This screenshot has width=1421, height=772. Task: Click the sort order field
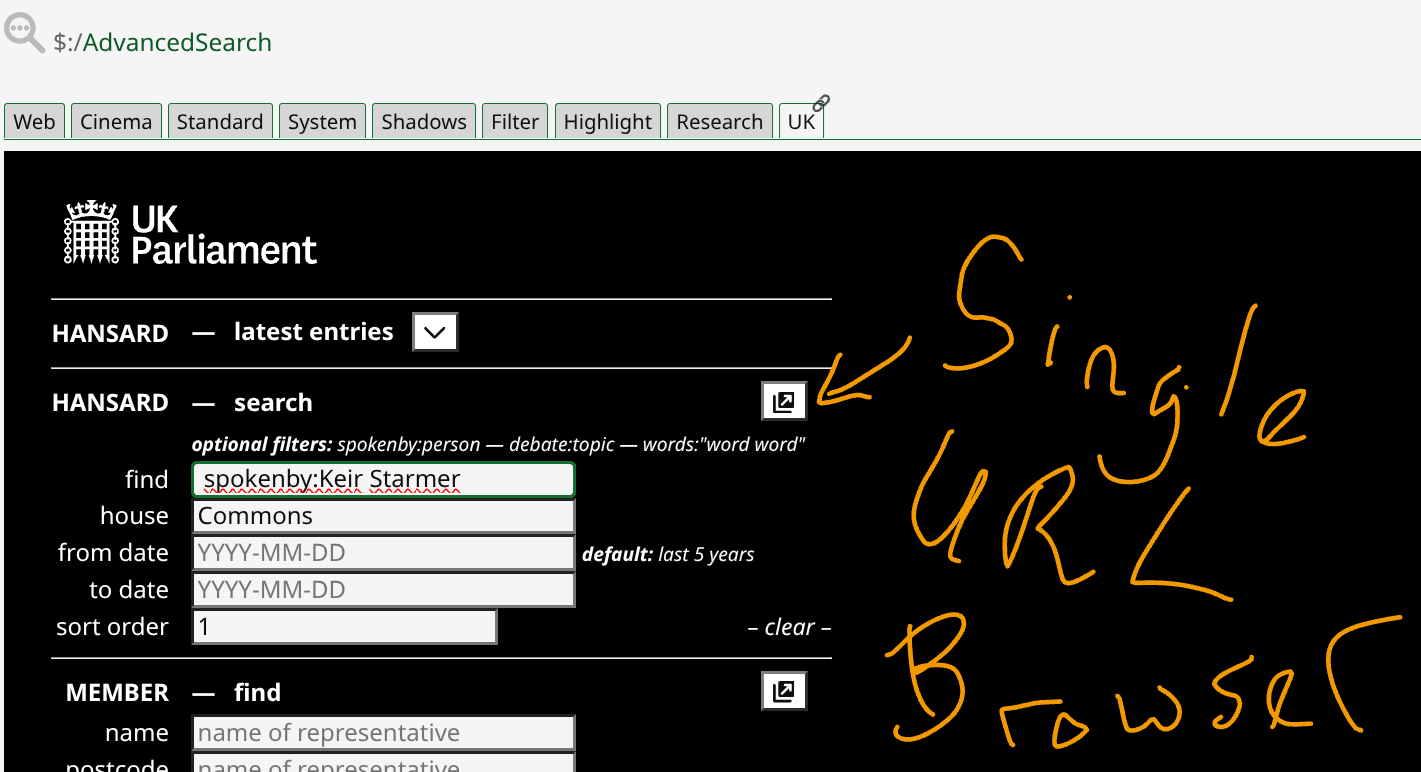tap(344, 627)
